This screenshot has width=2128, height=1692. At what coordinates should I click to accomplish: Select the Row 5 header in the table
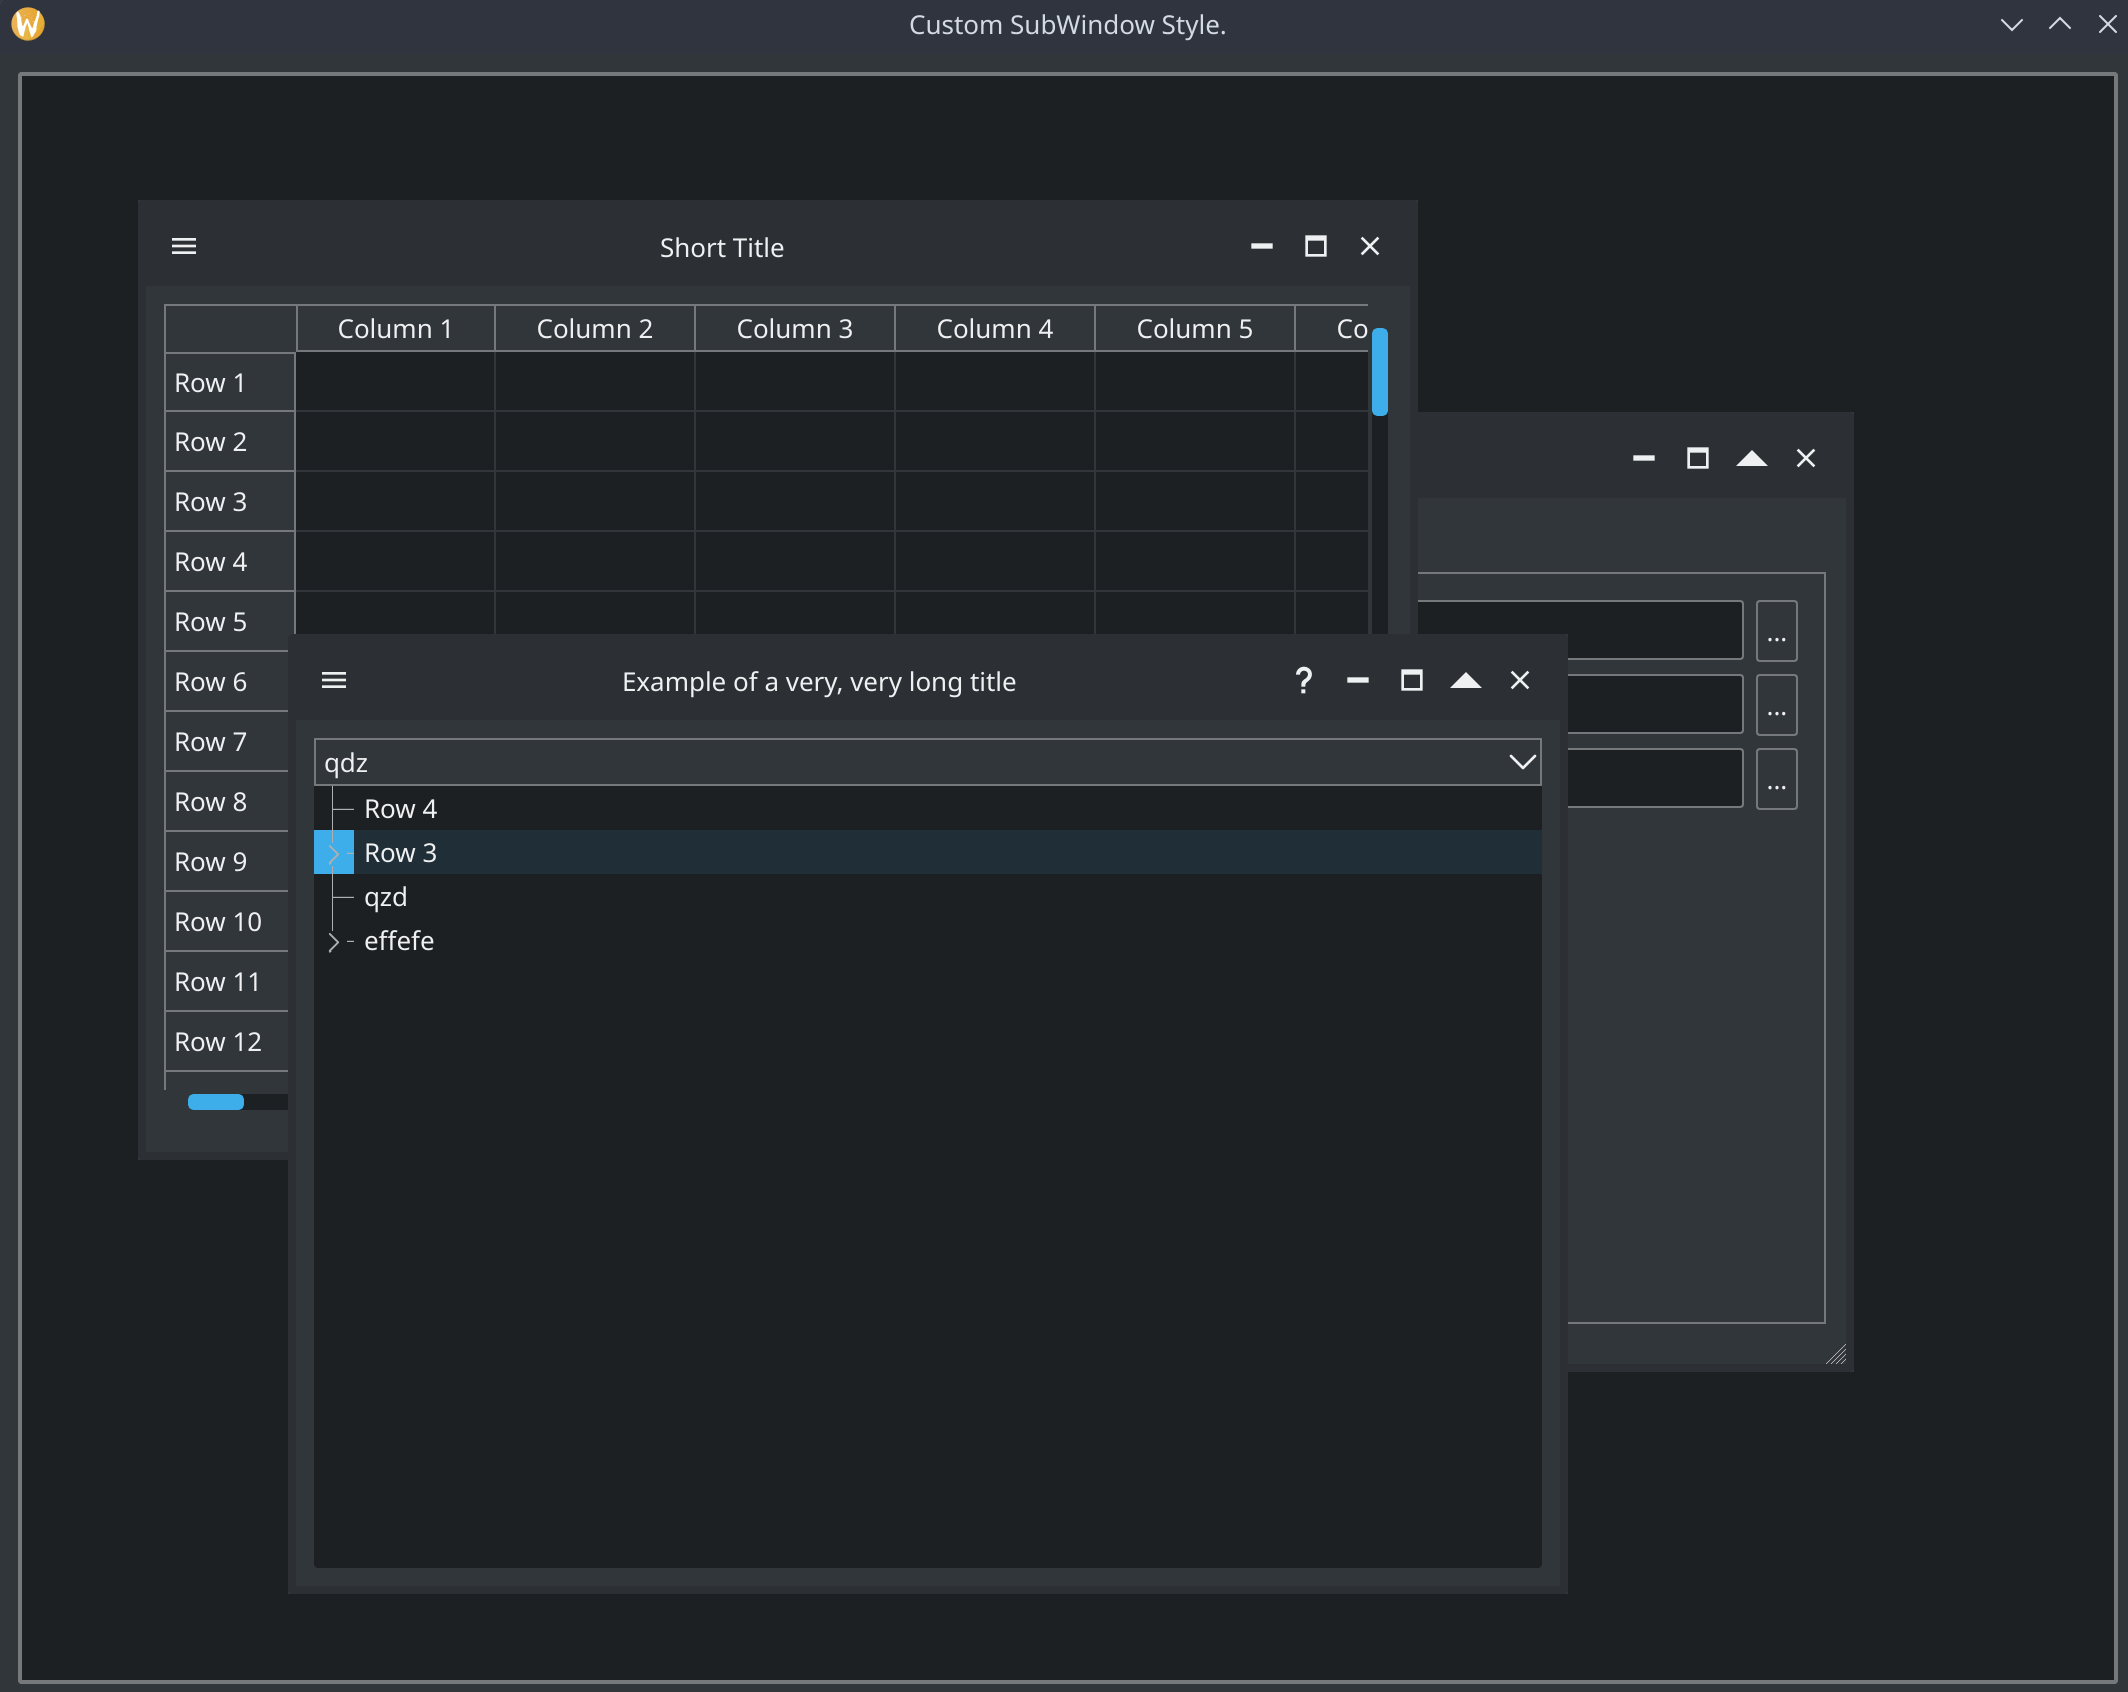coord(230,621)
